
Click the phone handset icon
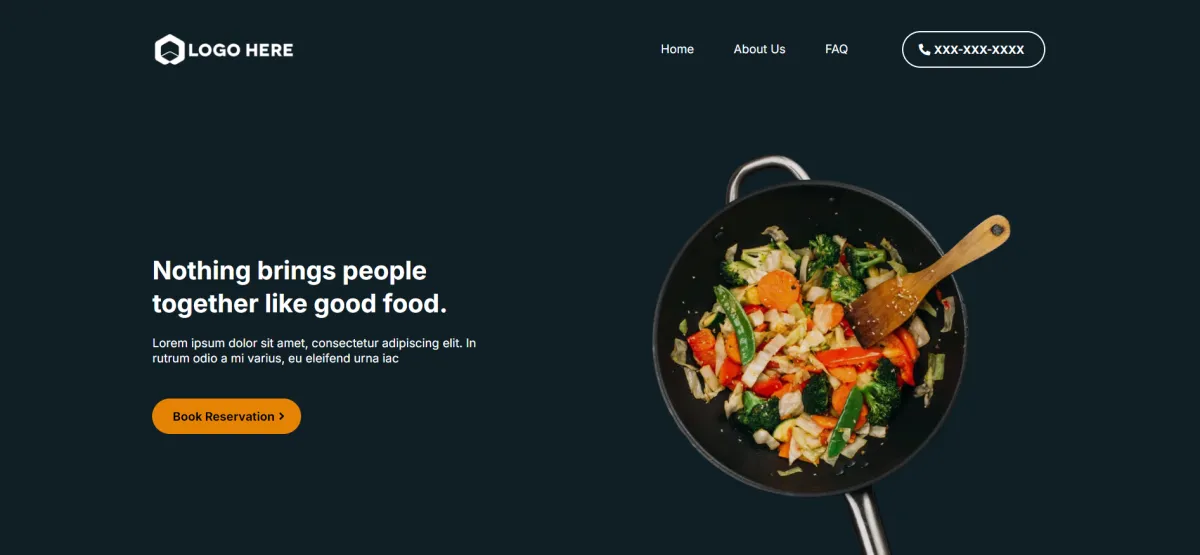(x=924, y=49)
